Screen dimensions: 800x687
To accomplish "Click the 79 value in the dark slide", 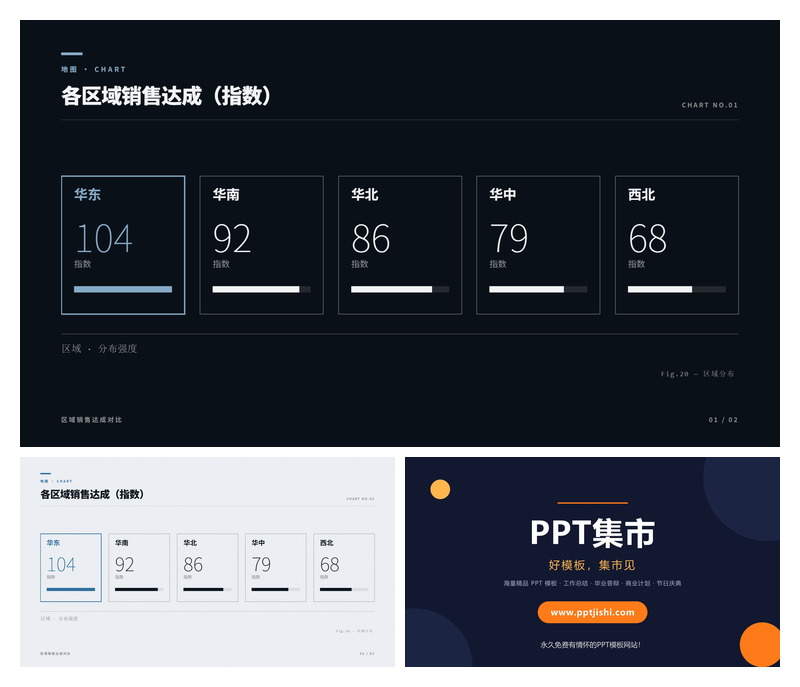I will coord(509,239).
